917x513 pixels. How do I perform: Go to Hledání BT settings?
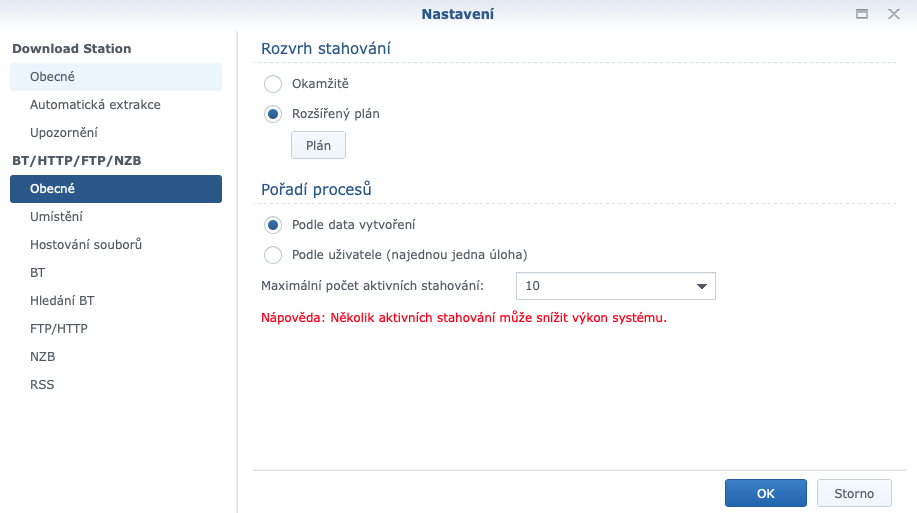pos(62,301)
